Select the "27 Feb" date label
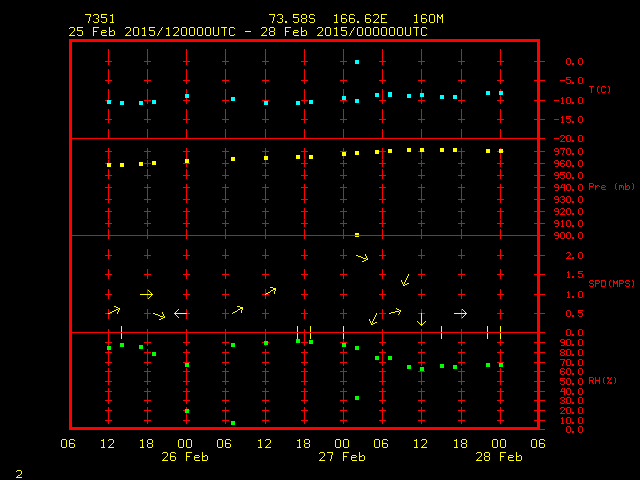640x480 pixels. pos(342,457)
